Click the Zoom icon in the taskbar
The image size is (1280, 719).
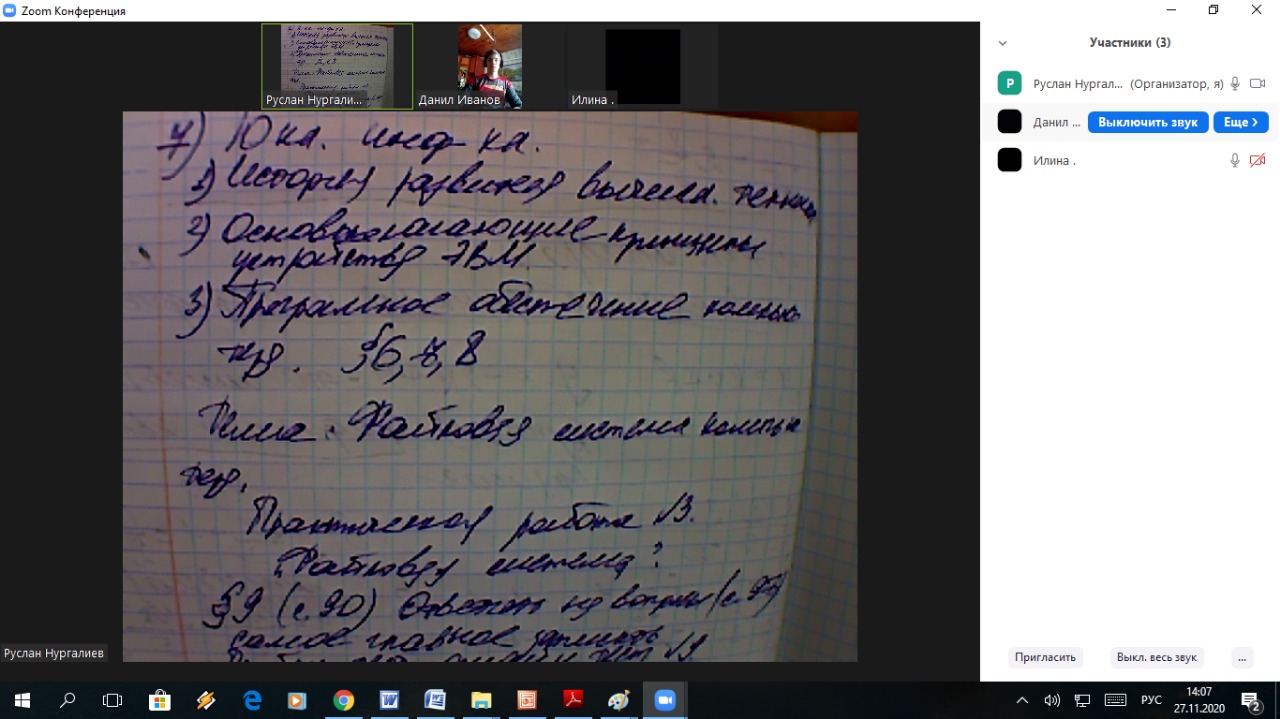[665, 700]
